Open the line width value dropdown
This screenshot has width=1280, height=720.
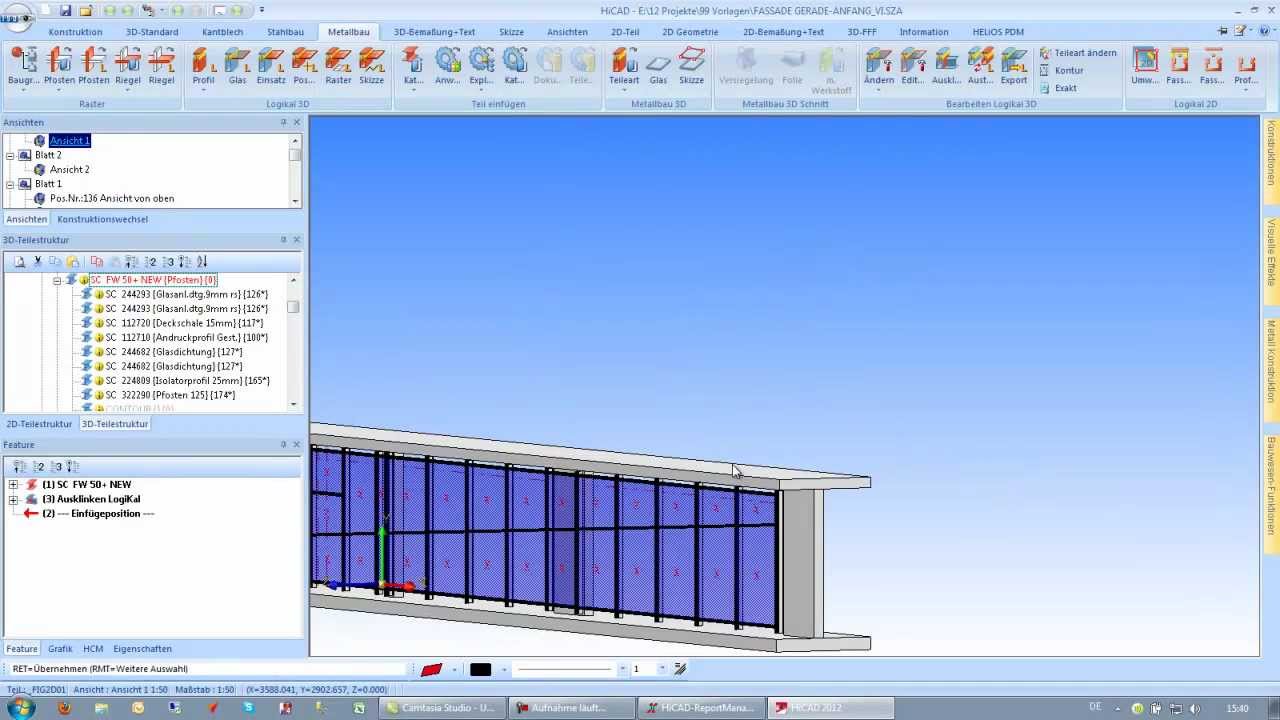click(x=664, y=669)
